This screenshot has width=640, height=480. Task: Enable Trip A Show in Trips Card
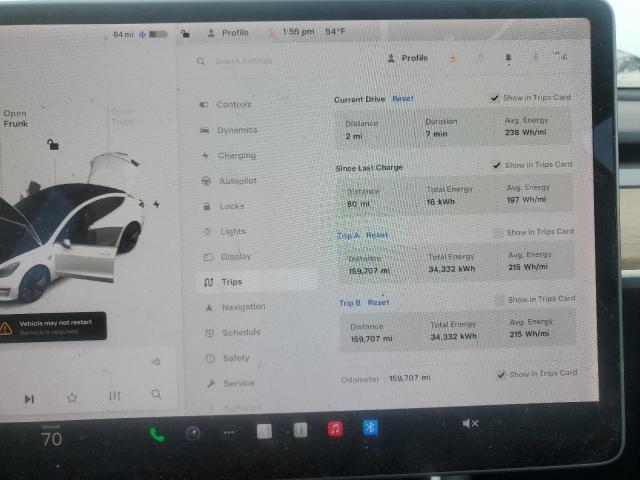coord(498,232)
